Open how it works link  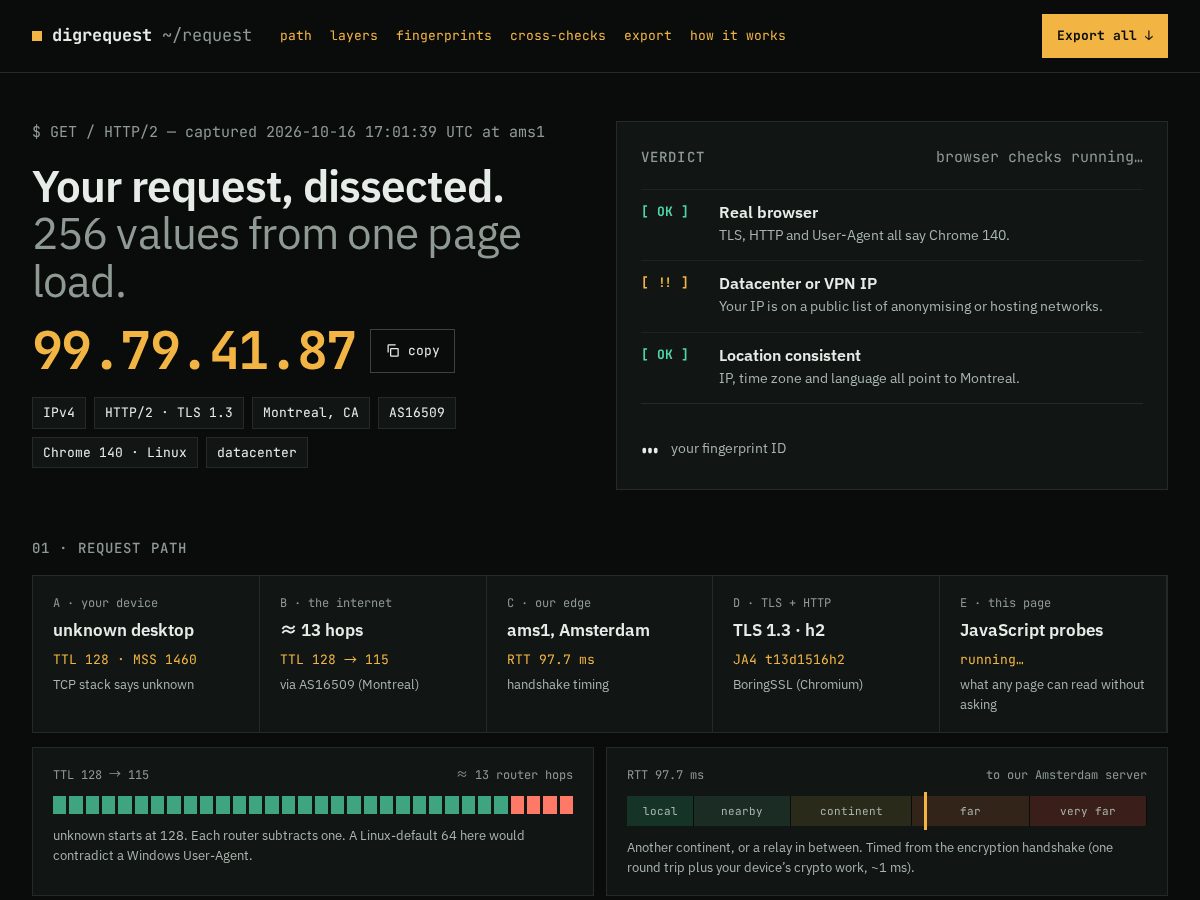pos(738,36)
